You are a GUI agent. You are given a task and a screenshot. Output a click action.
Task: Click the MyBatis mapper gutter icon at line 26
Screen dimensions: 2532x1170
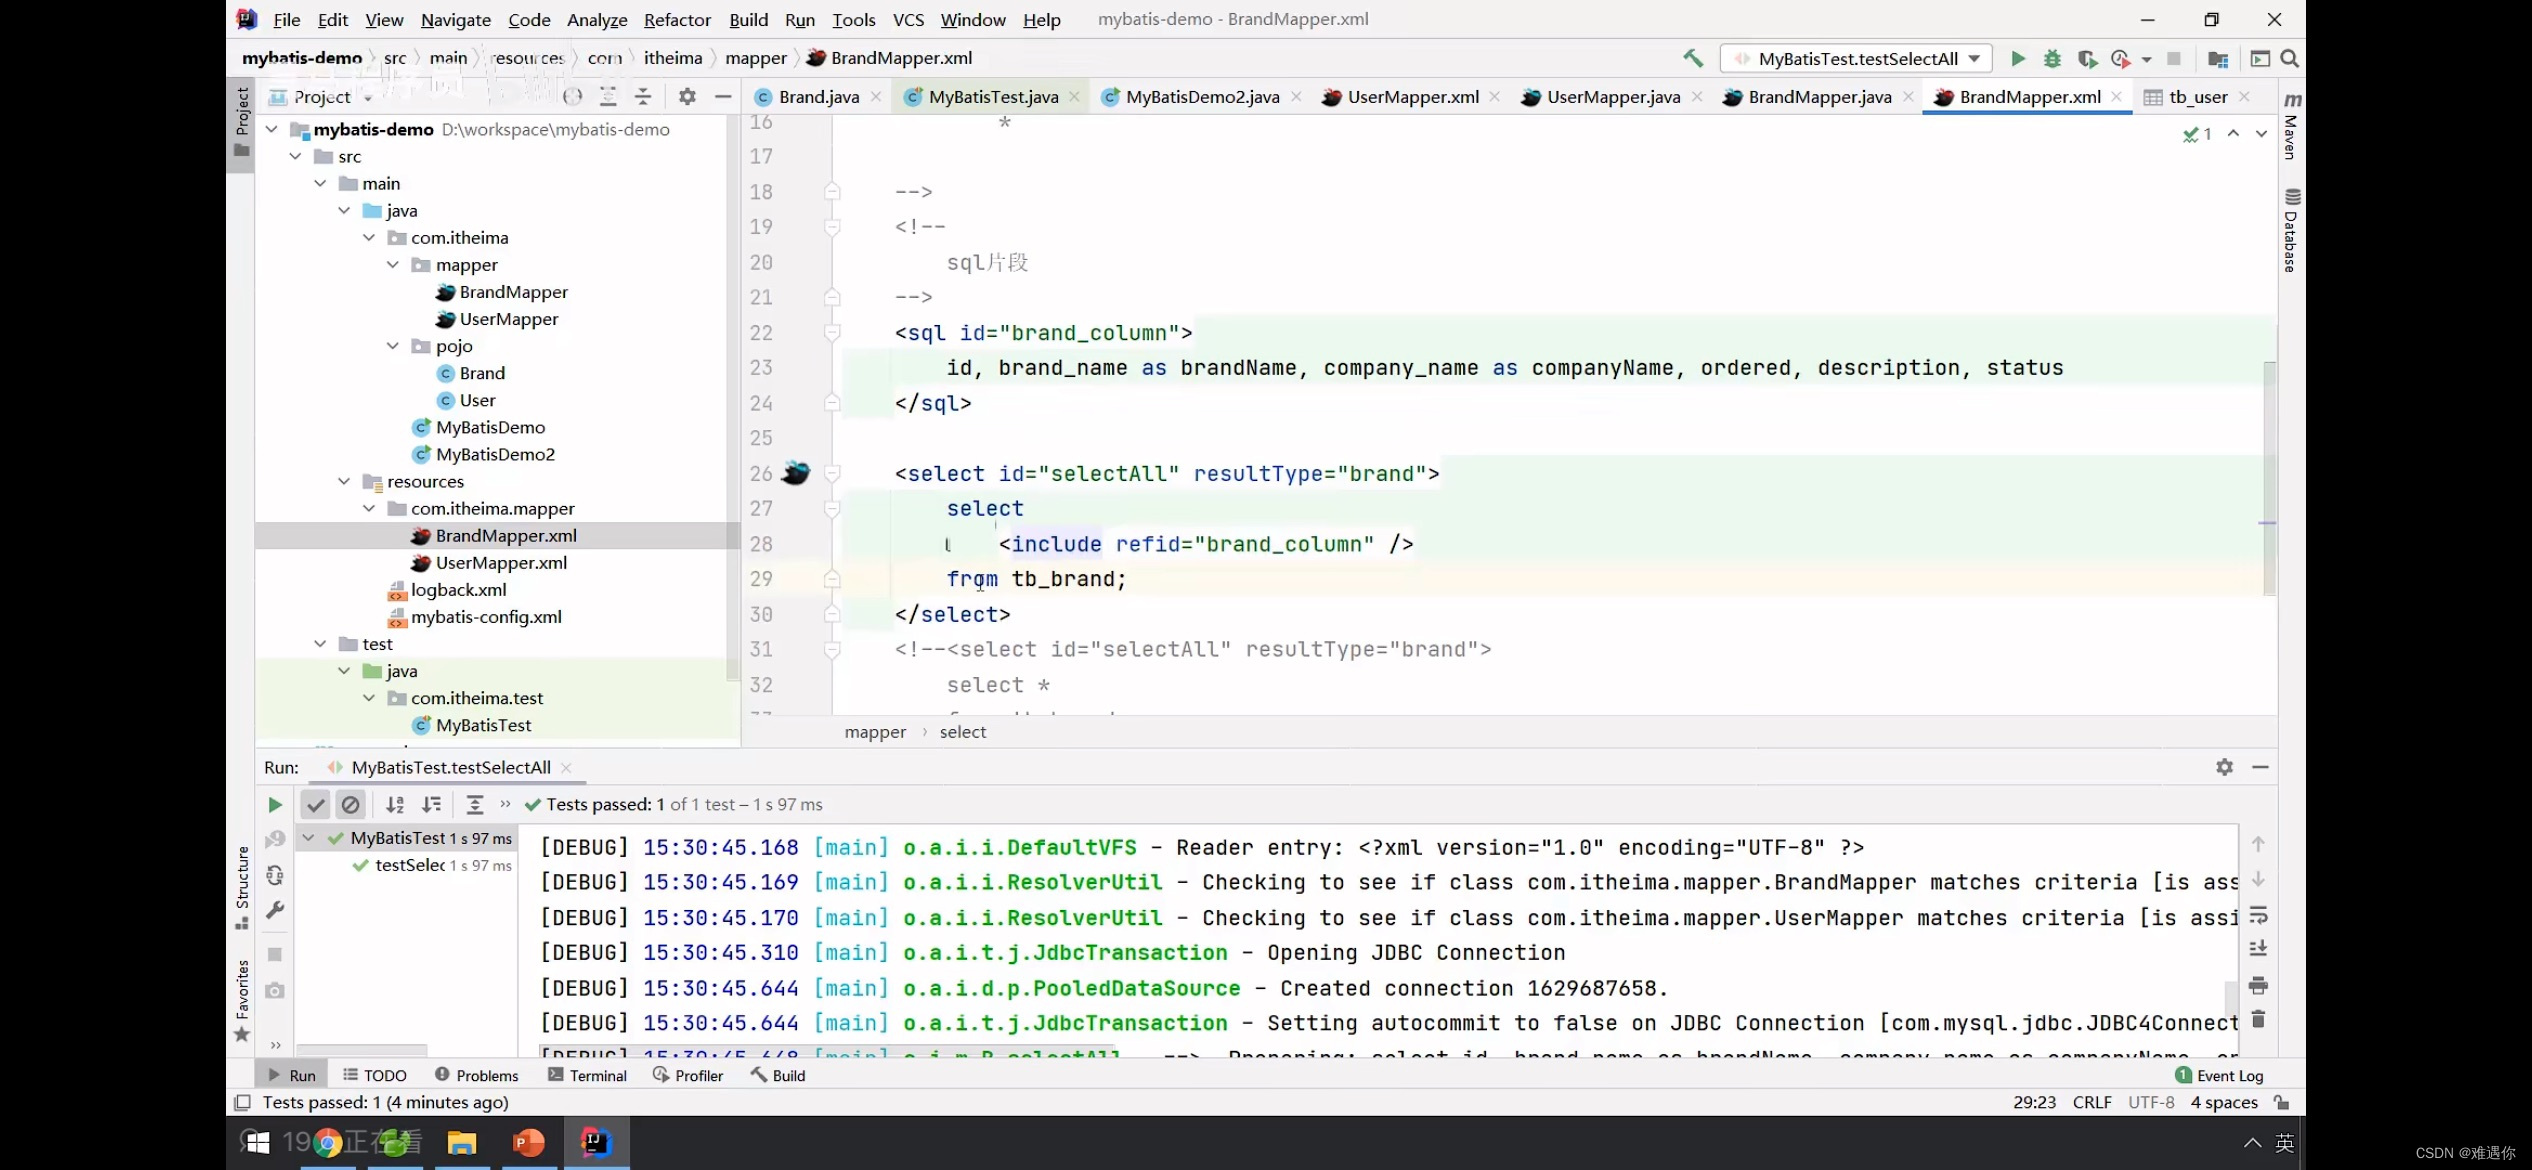coord(795,473)
